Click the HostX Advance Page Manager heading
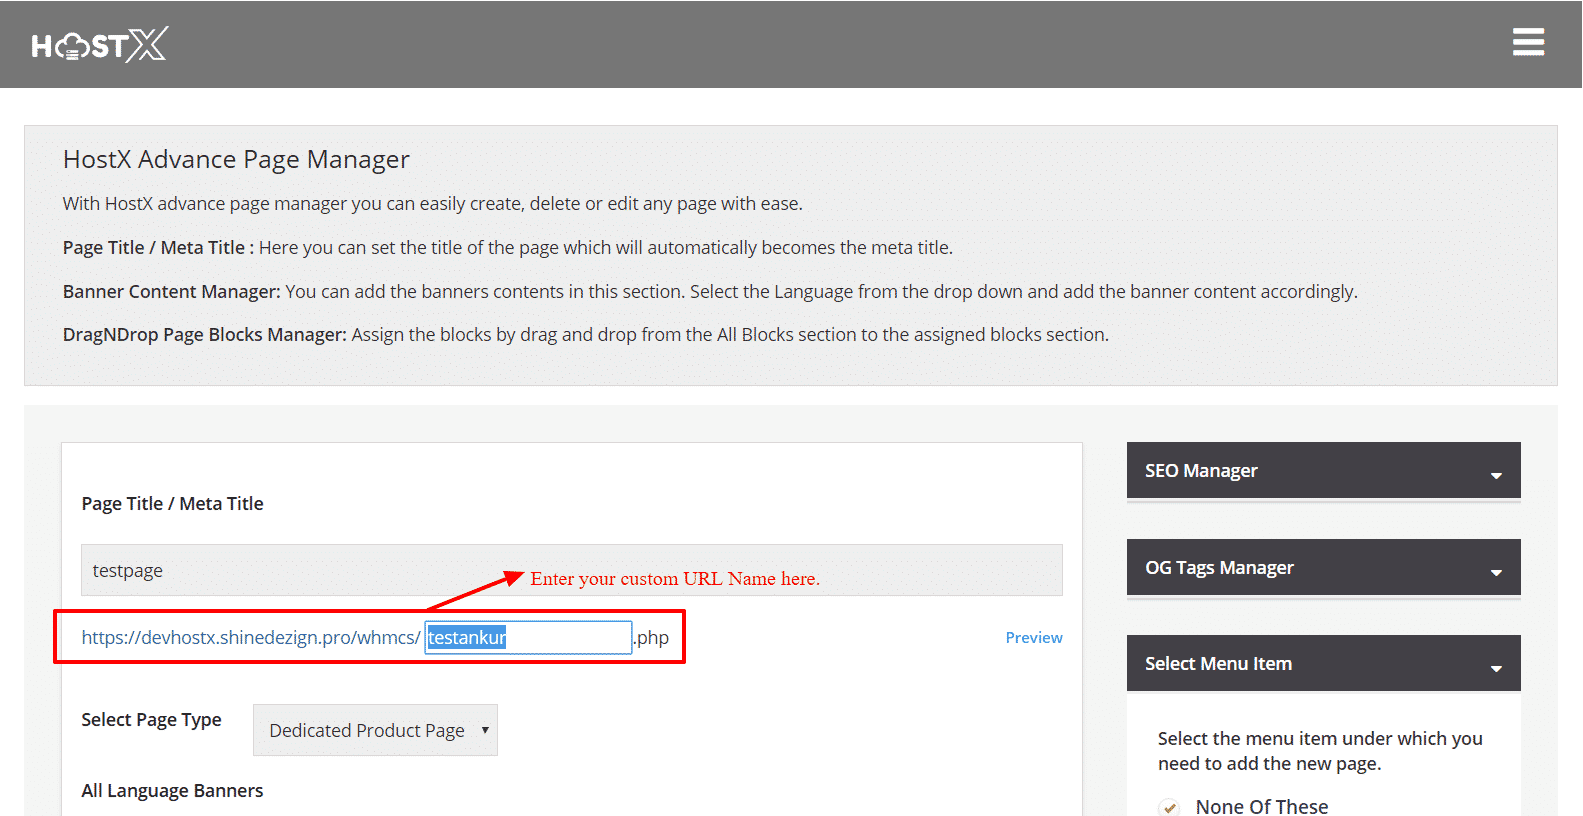The width and height of the screenshot is (1583, 816). click(236, 160)
